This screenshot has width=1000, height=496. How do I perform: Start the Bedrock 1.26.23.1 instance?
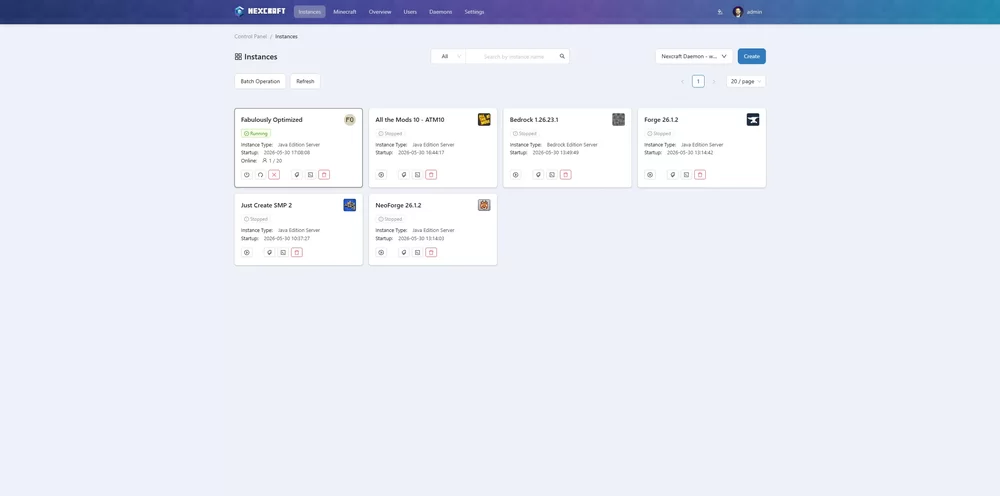pyautogui.click(x=516, y=175)
